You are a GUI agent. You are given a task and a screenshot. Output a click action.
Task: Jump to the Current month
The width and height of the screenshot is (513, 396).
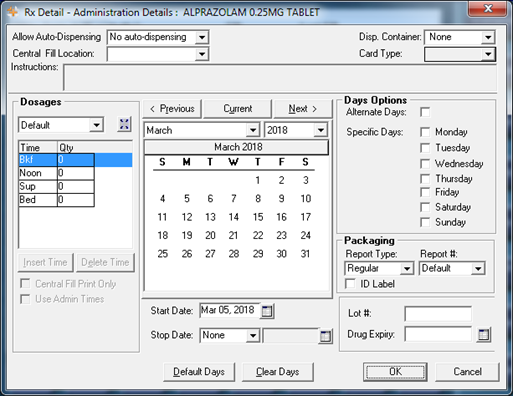coord(238,109)
